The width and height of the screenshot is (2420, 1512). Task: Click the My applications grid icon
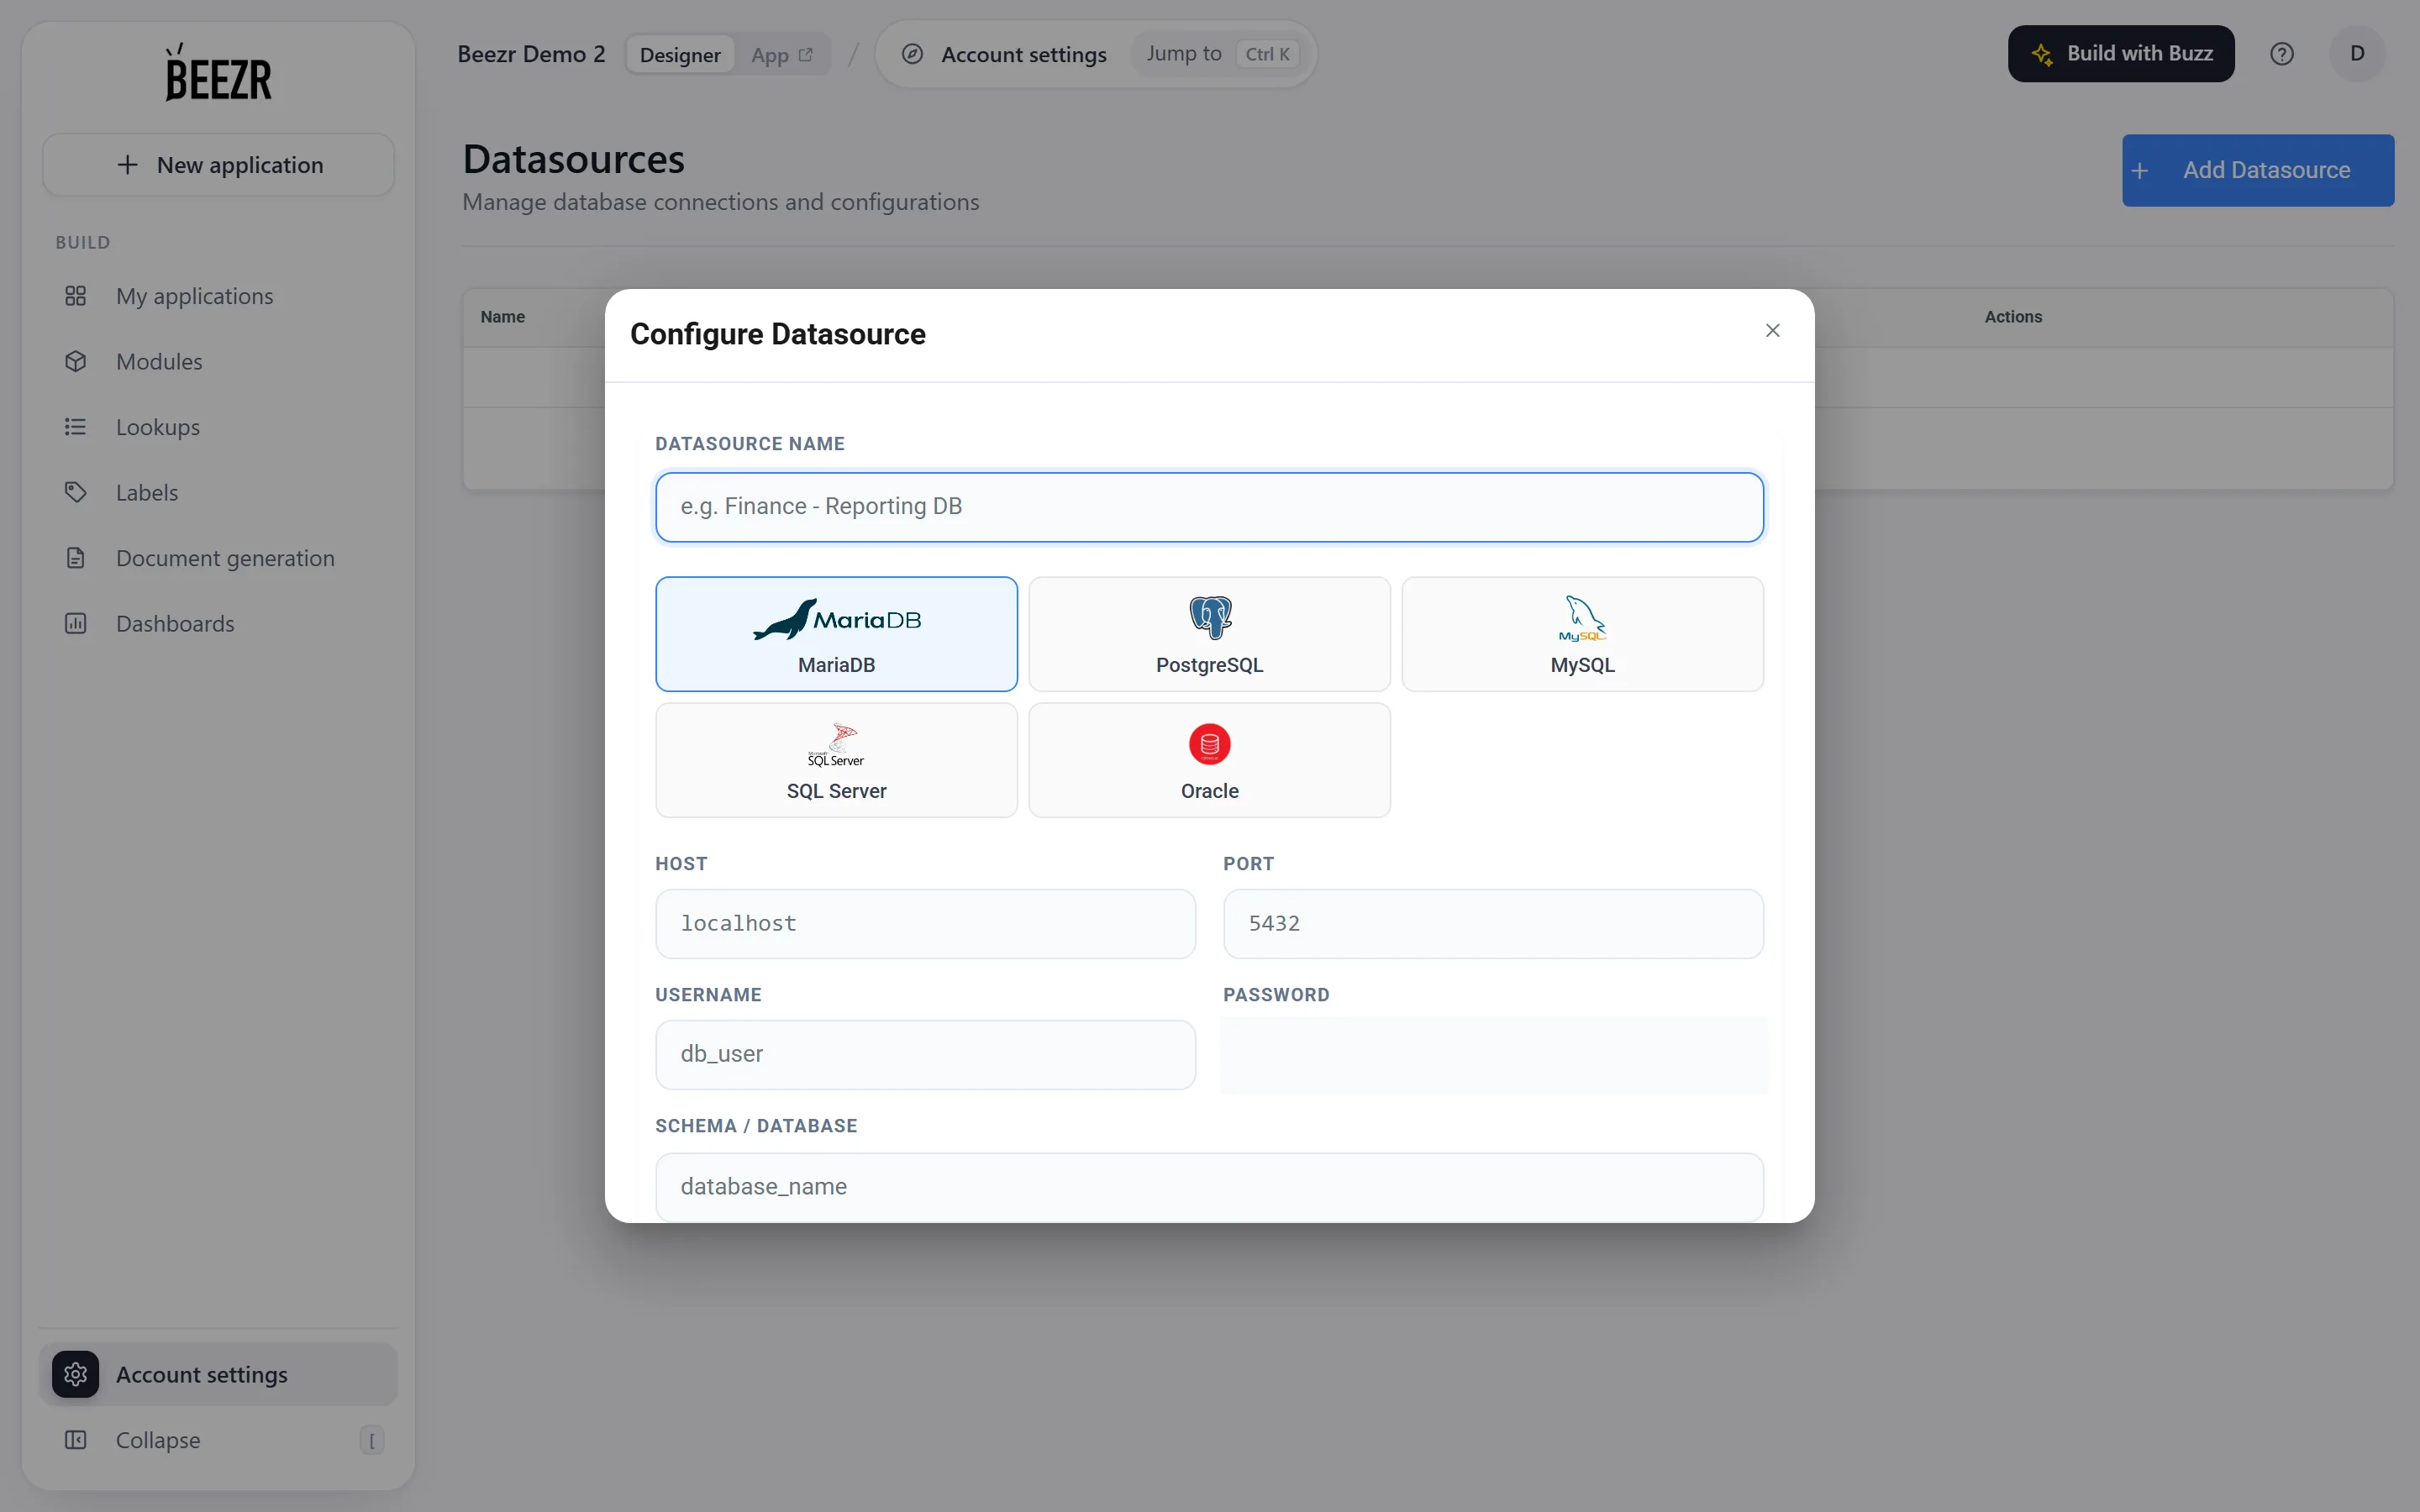coord(76,296)
